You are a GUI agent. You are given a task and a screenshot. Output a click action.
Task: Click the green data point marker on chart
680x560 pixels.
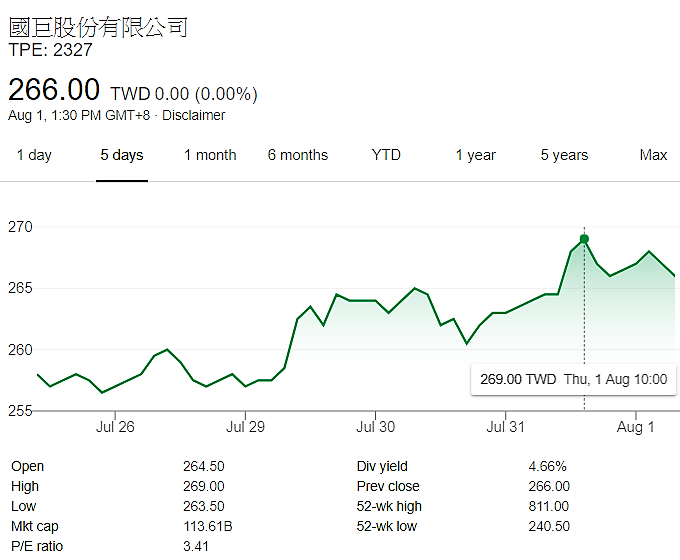(x=584, y=239)
